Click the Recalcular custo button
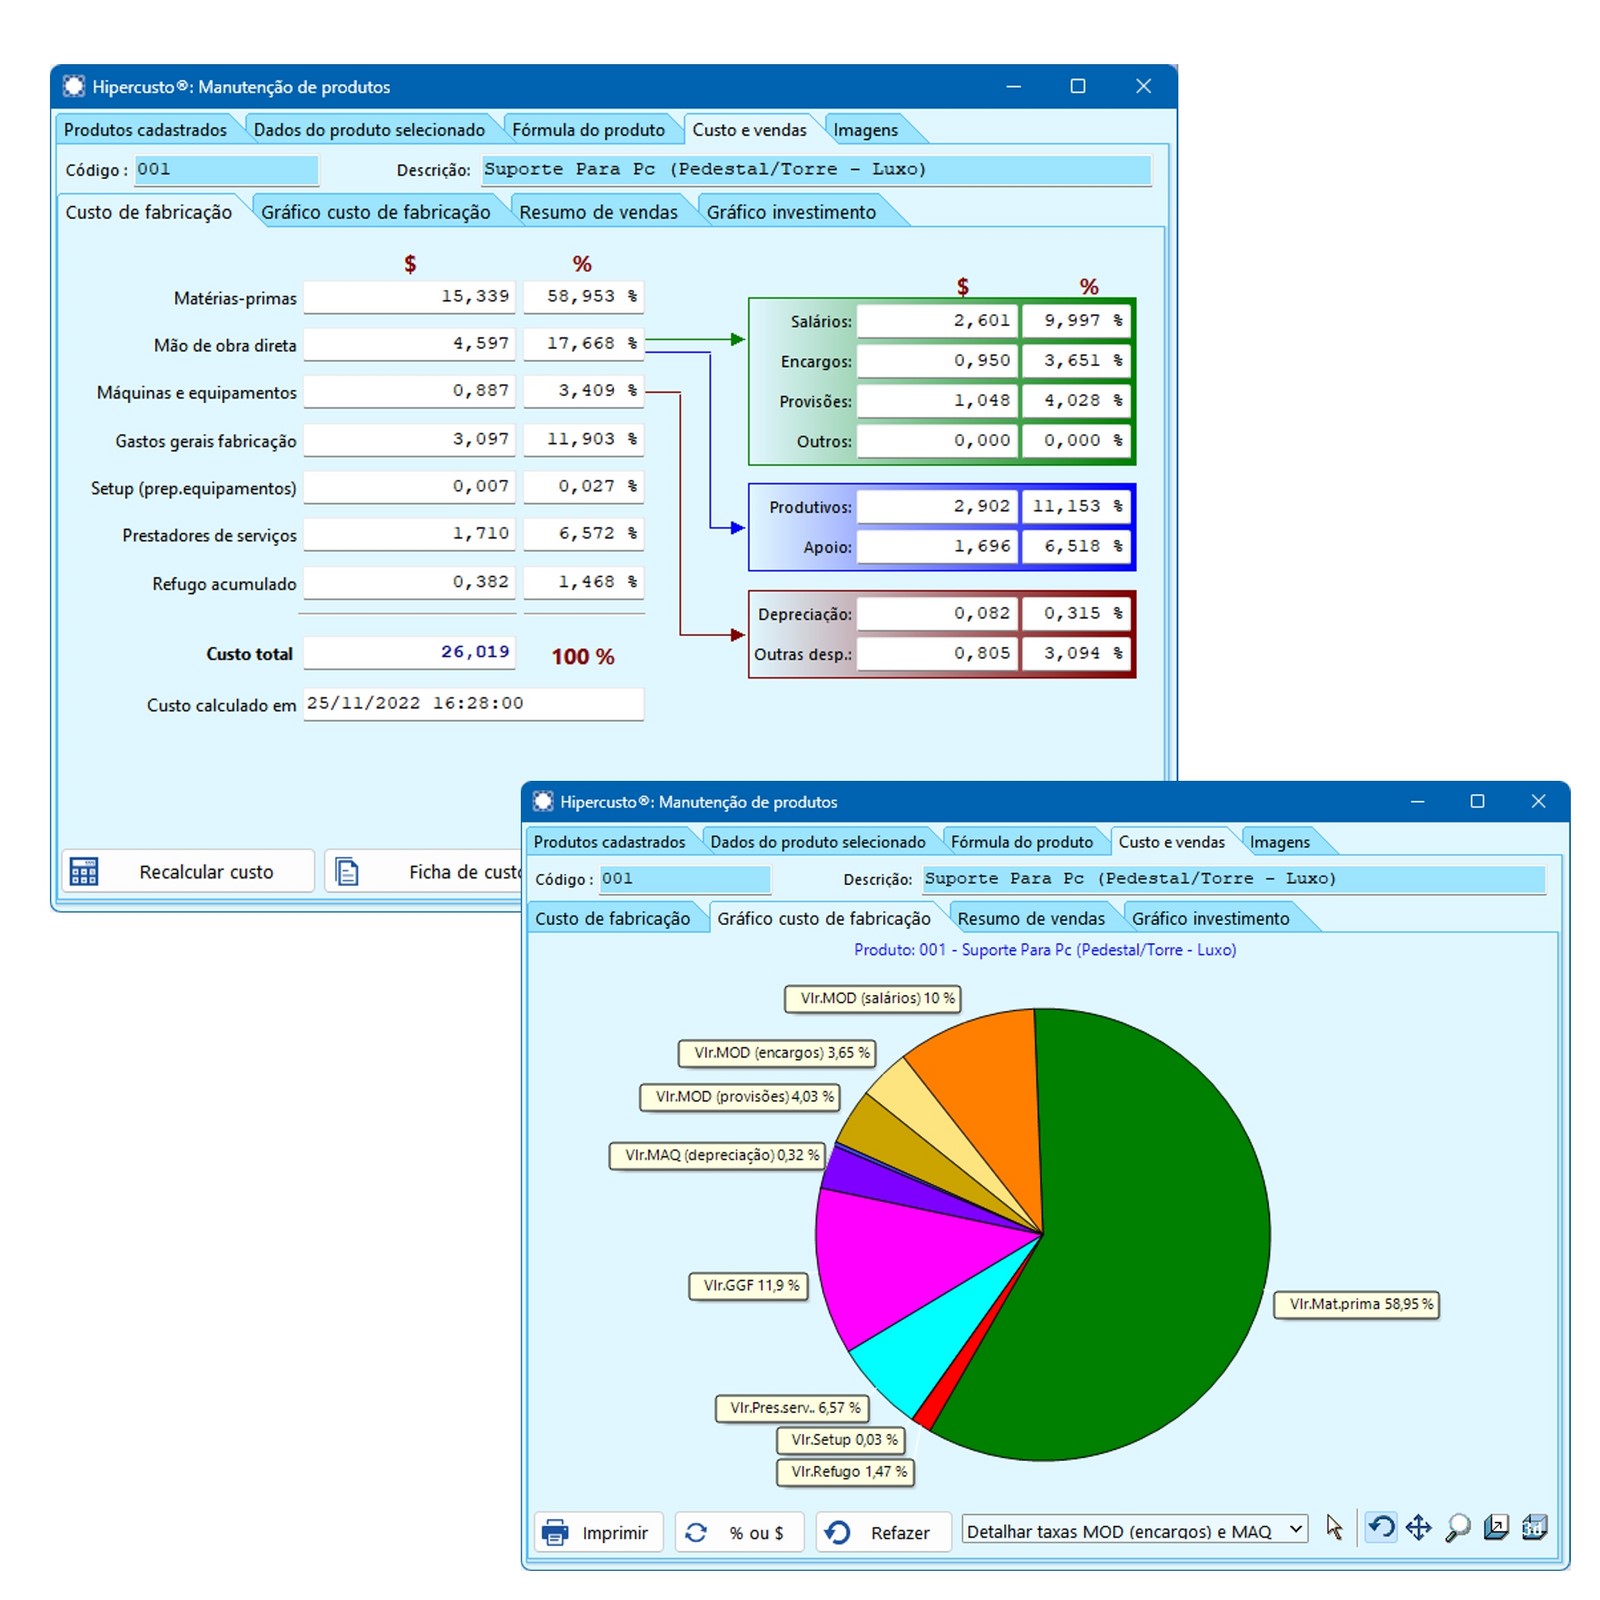Viewport: 1600px width, 1600px height. (188, 871)
